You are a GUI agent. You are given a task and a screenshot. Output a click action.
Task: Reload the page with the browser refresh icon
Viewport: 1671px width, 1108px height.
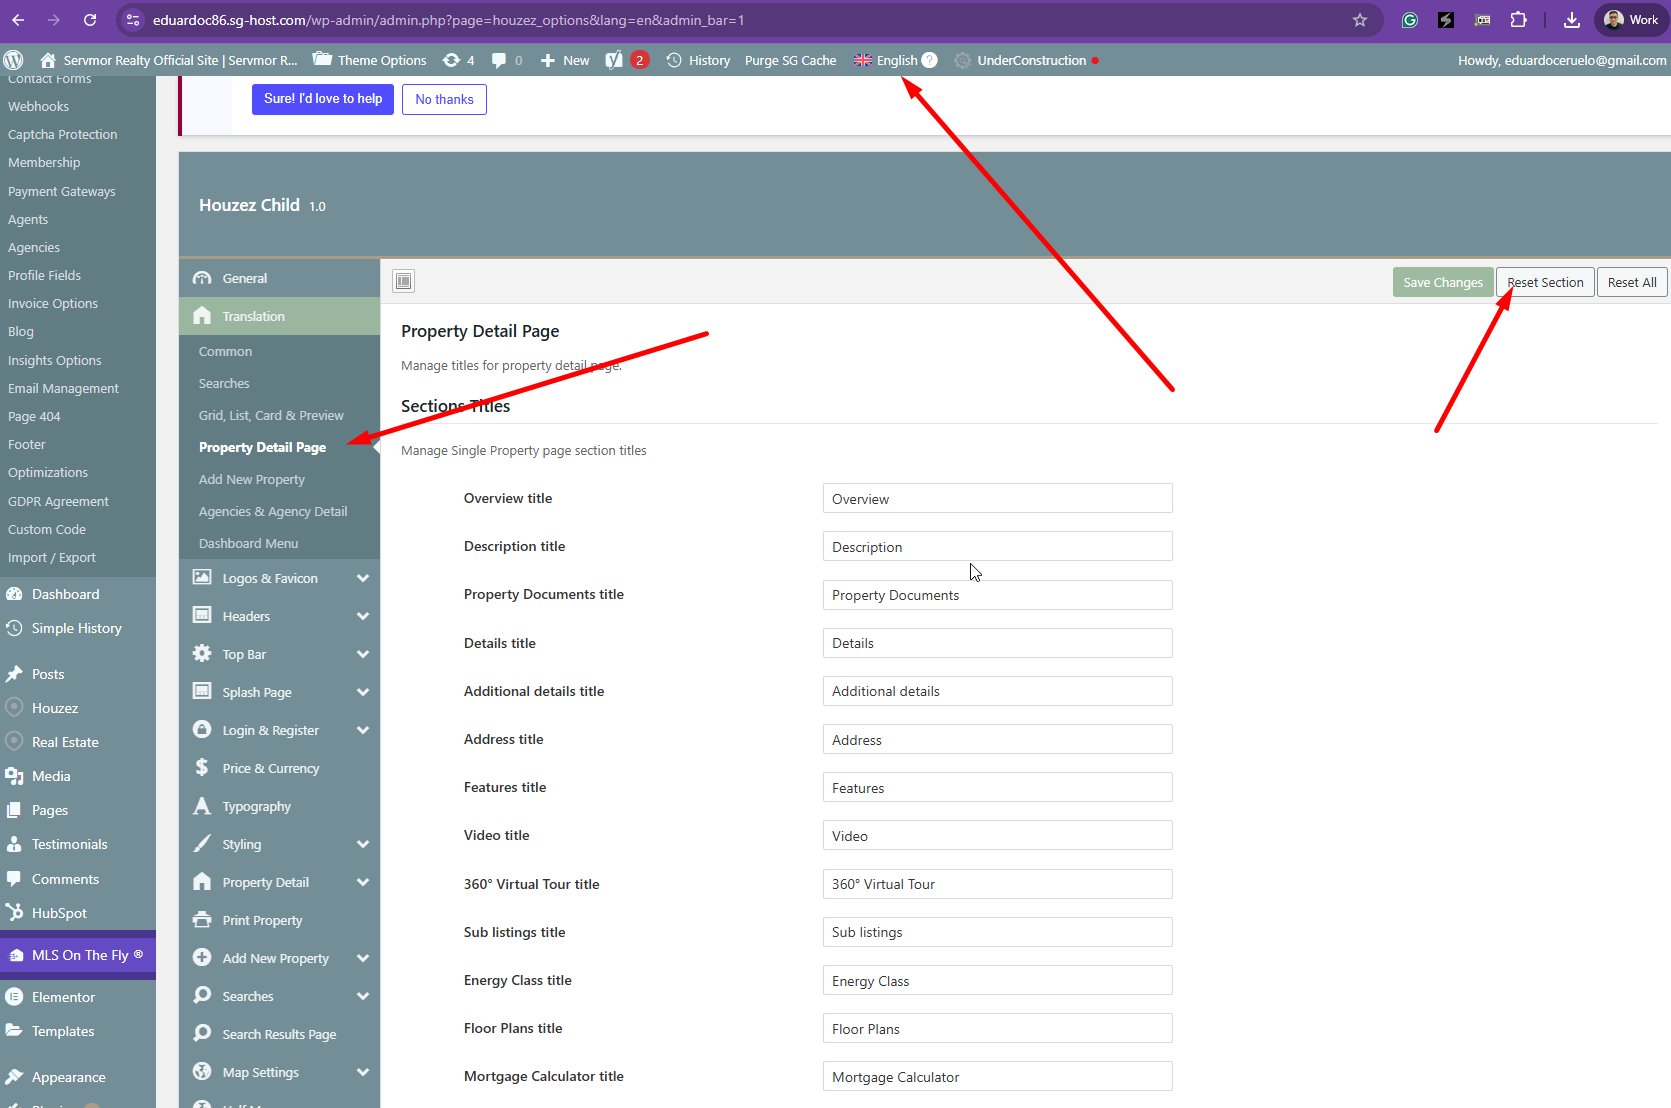90,20
